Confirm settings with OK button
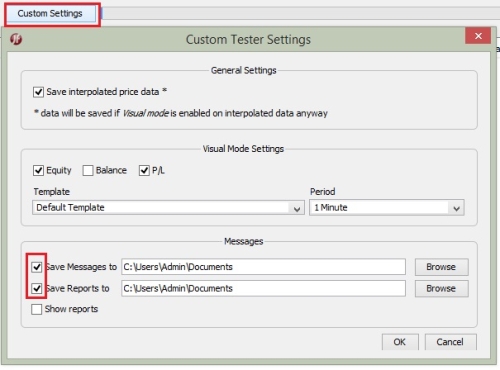The height and width of the screenshot is (370, 500). pyautogui.click(x=400, y=342)
